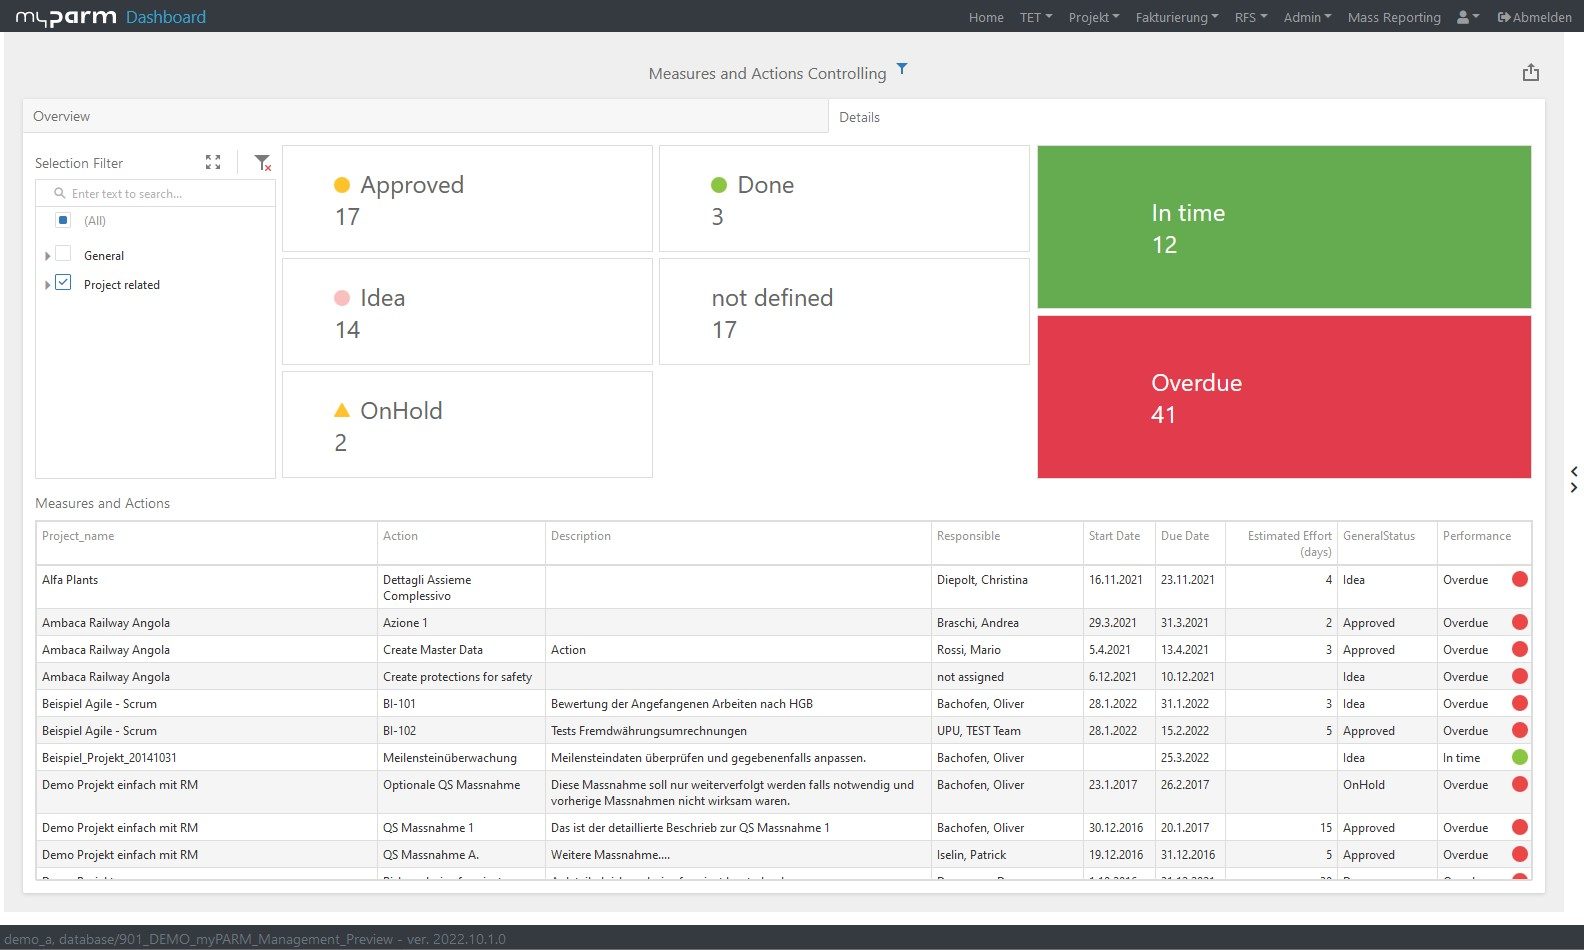Open the Mass Reporting menu item
This screenshot has height=950, width=1584.
coord(1393,17)
